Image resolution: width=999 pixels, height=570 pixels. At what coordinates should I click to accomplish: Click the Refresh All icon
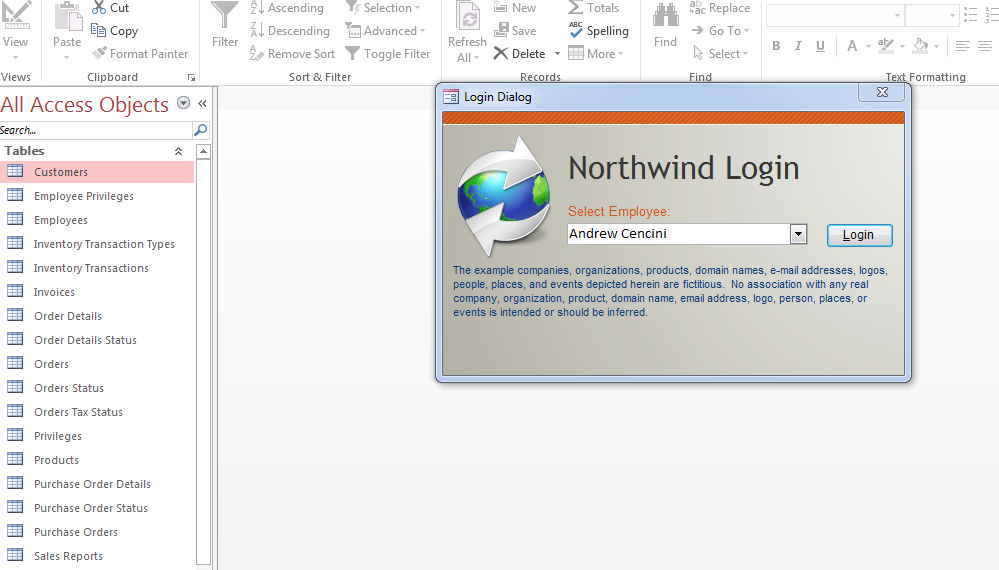click(x=467, y=17)
